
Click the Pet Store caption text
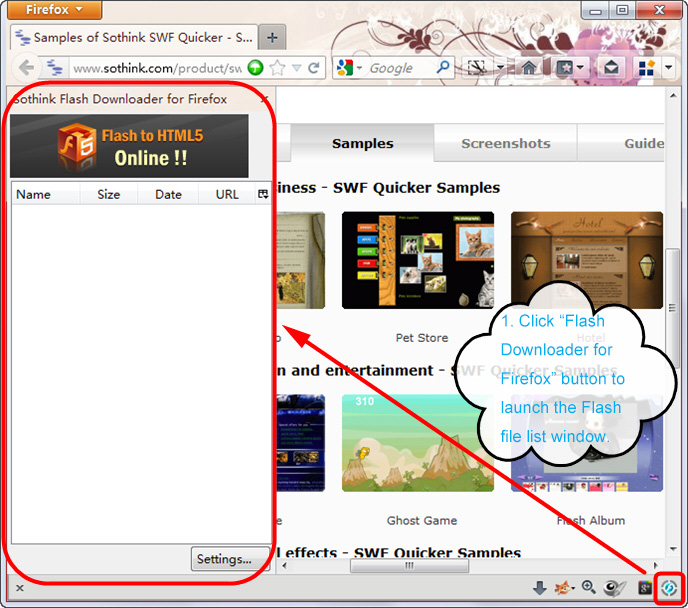(x=422, y=338)
